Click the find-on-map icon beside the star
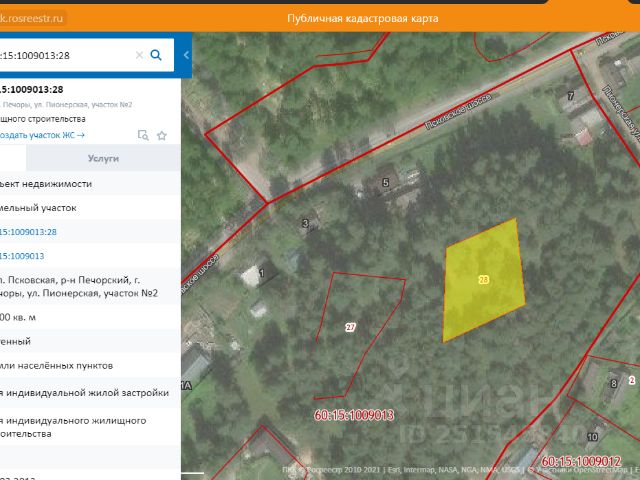The width and height of the screenshot is (640, 480). (x=143, y=134)
